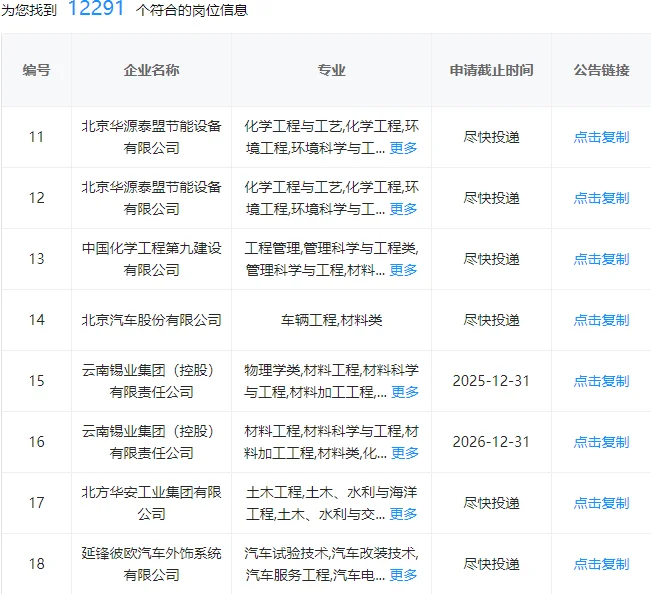Viewport: 651px width, 594px height.
Task: Select number cell 18
Action: 37,564
